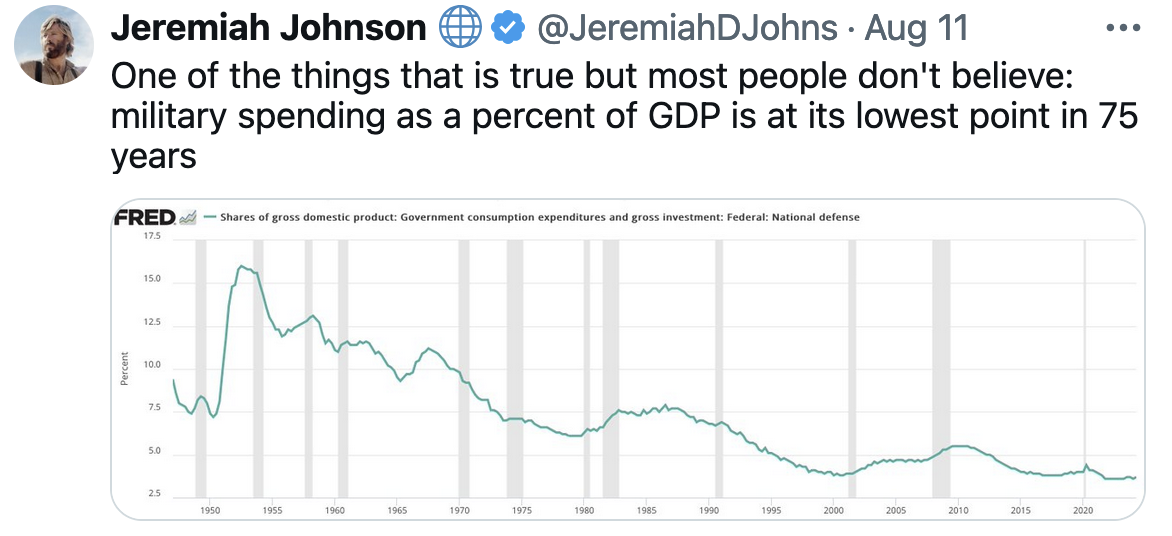Click the blue verified checkmark badge
Viewport: 1172px width, 536px height.
[x=510, y=29]
